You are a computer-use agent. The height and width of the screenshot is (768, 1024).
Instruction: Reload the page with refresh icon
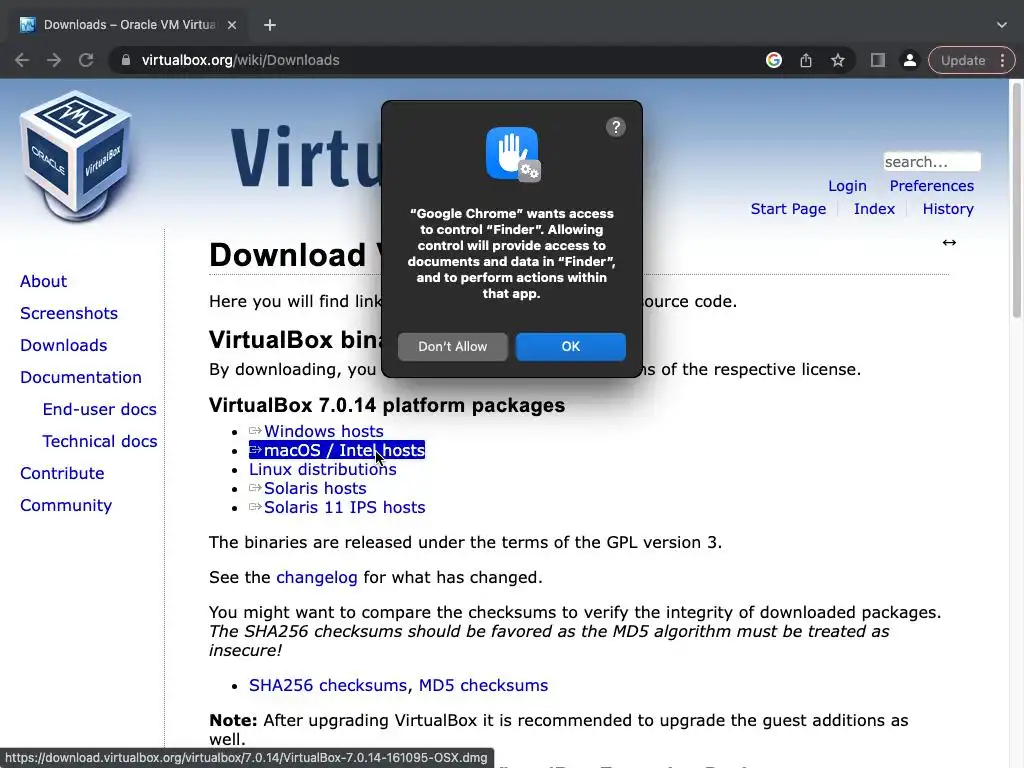point(86,60)
